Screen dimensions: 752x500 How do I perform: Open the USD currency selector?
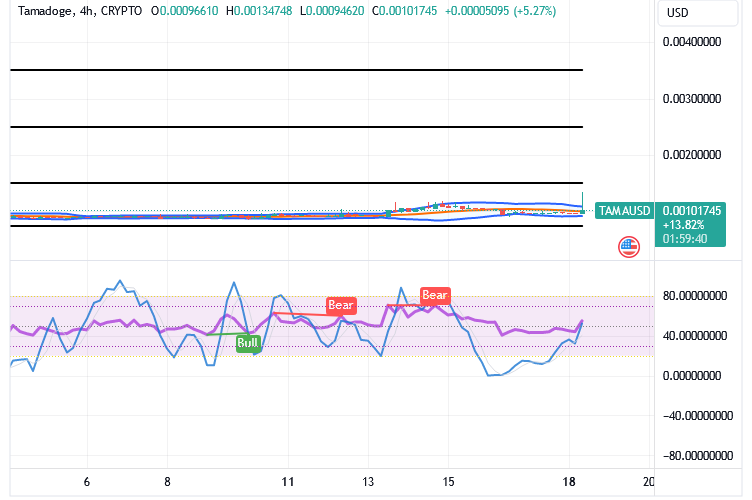click(697, 12)
